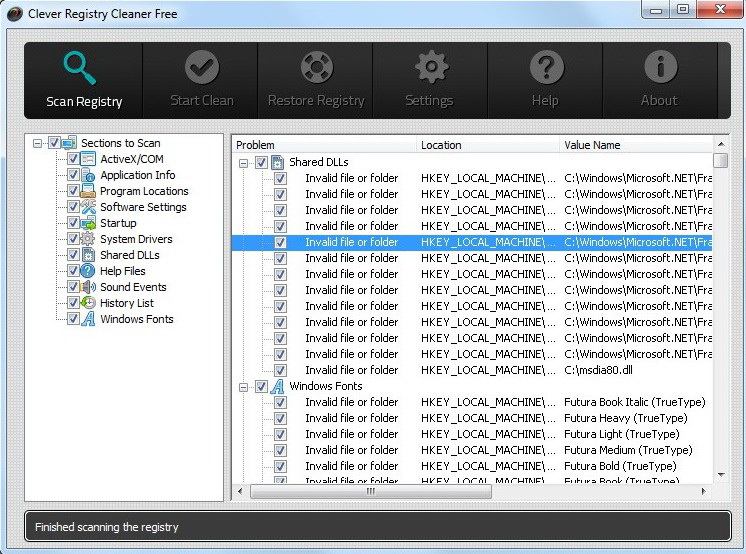Select the Futura Bold (TrueType) row
This screenshot has height=554, width=746.
[x=472, y=466]
